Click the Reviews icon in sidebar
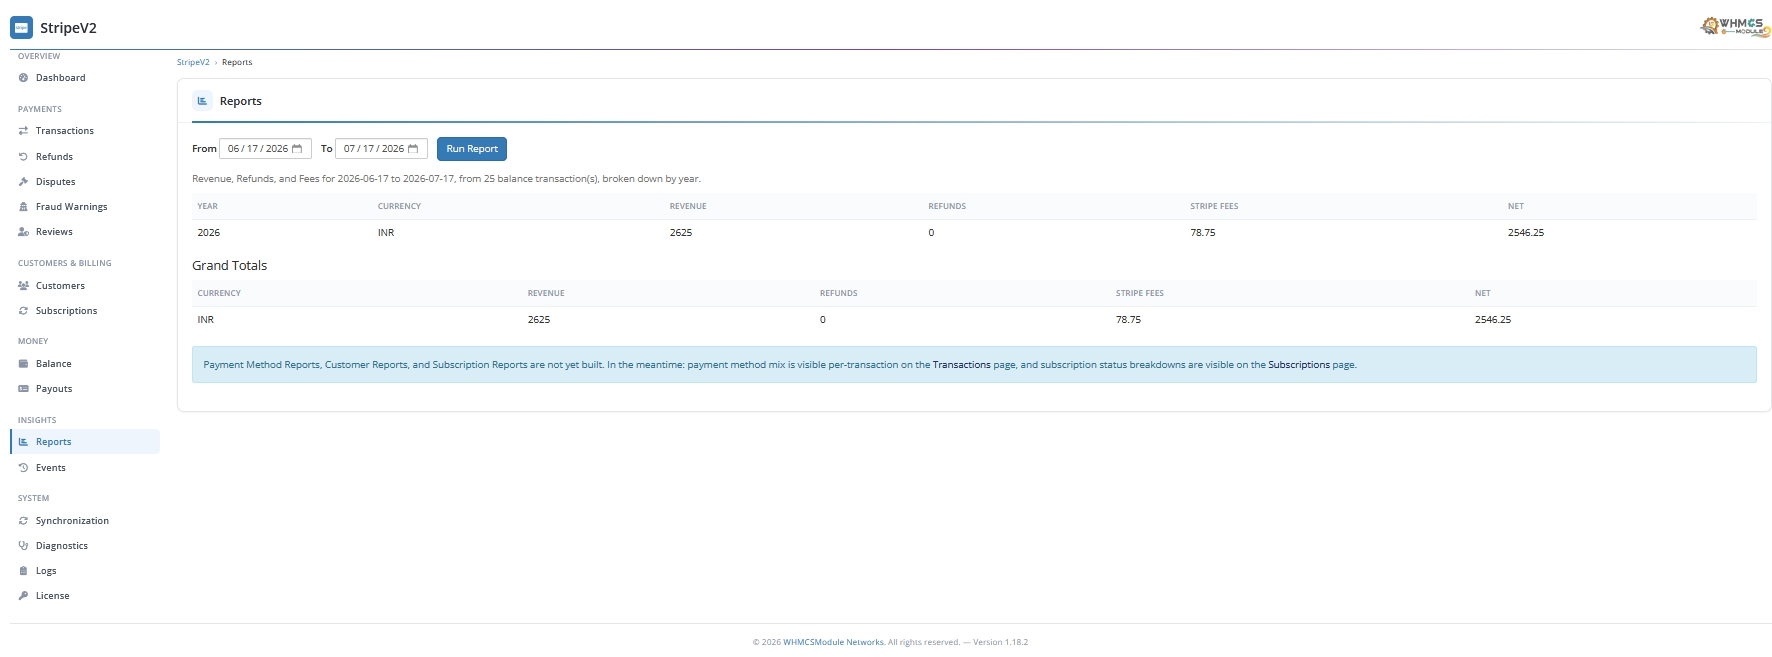The image size is (1772, 657). click(x=23, y=232)
